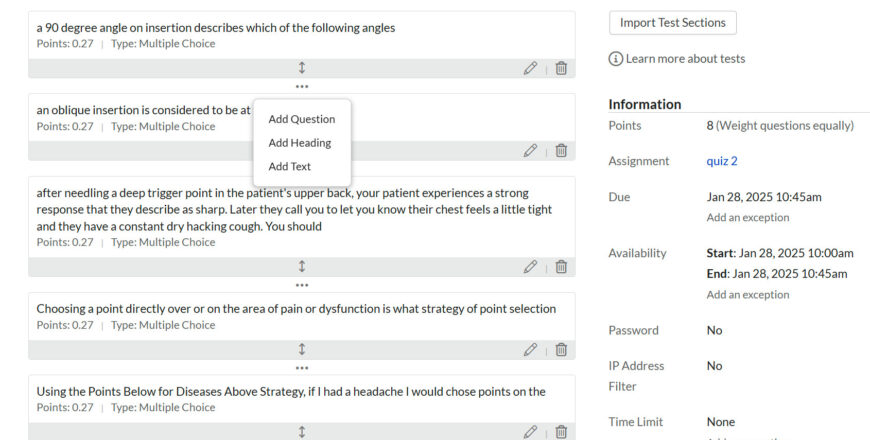Edit the point selection strategy question
Screen dimensions: 870x440
pos(530,350)
